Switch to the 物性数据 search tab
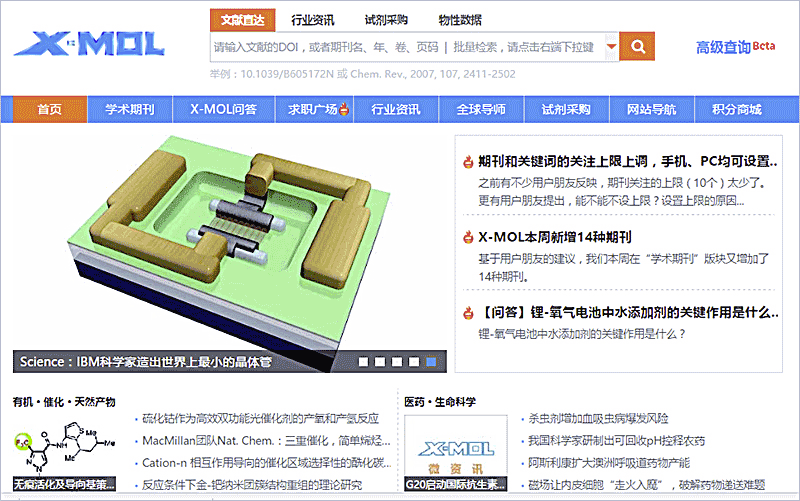The width and height of the screenshot is (800, 501). 459,20
